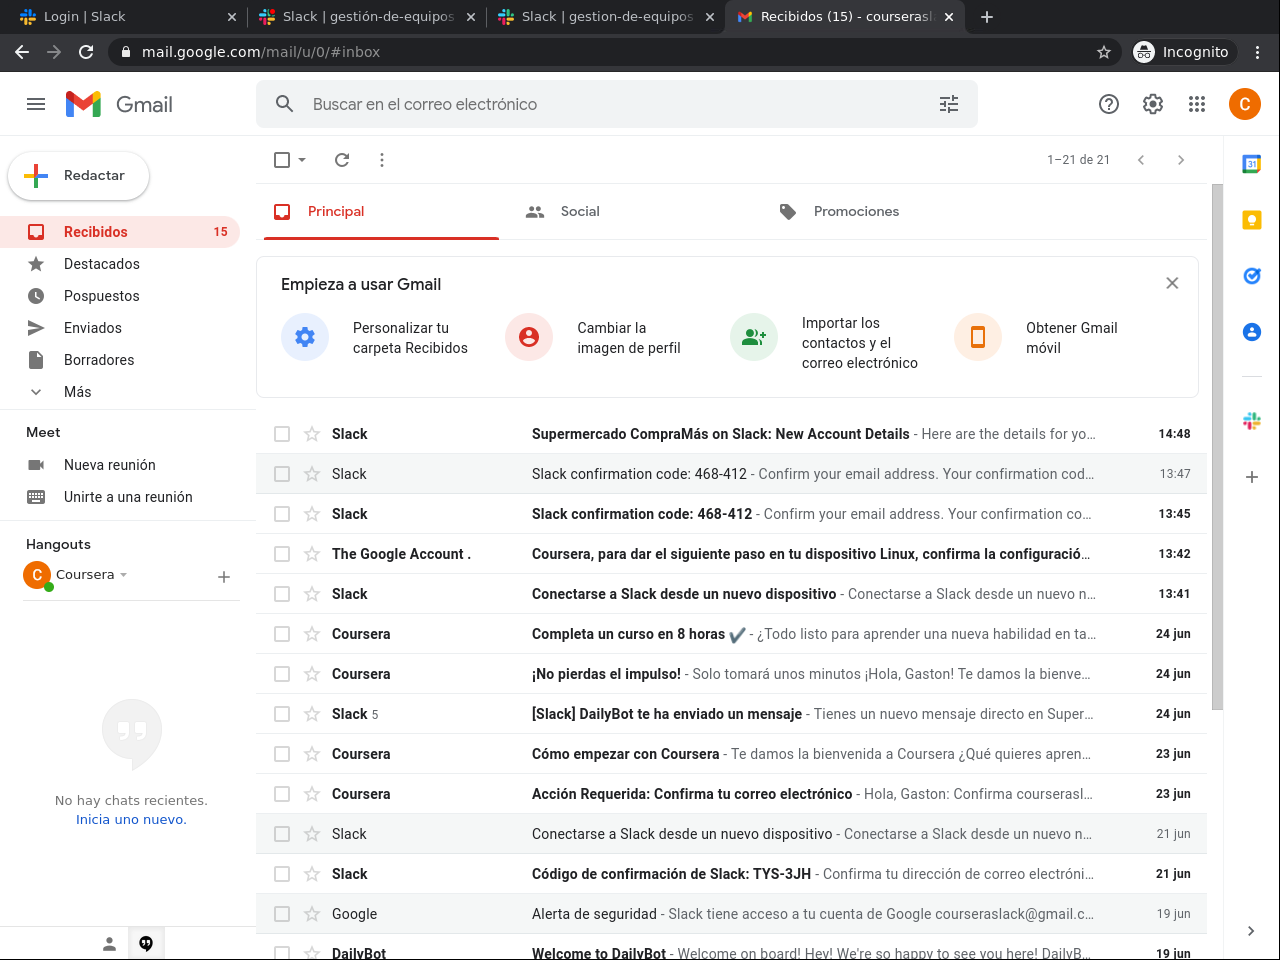Open the More options three-dot menu in toolbar
This screenshot has width=1280, height=960.
[382, 160]
